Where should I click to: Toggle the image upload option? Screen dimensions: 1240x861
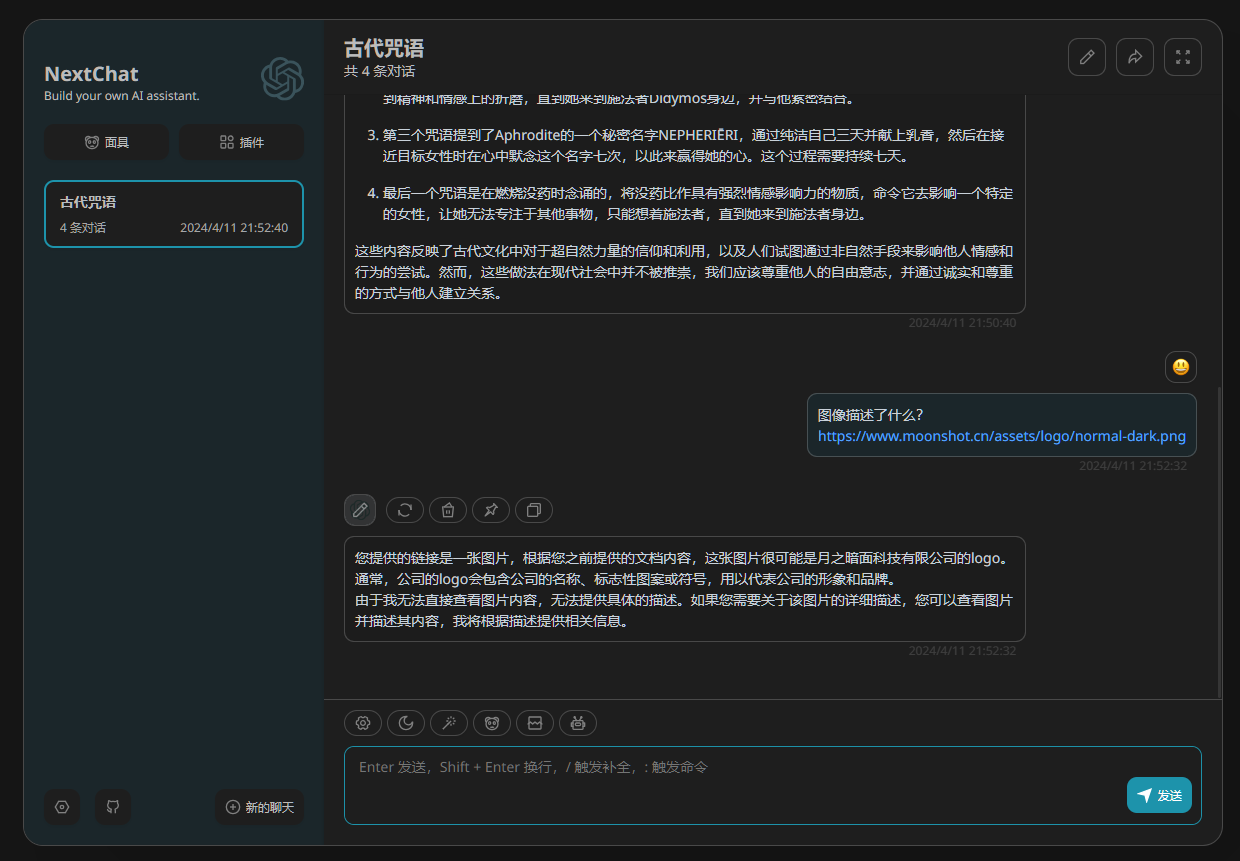(534, 723)
